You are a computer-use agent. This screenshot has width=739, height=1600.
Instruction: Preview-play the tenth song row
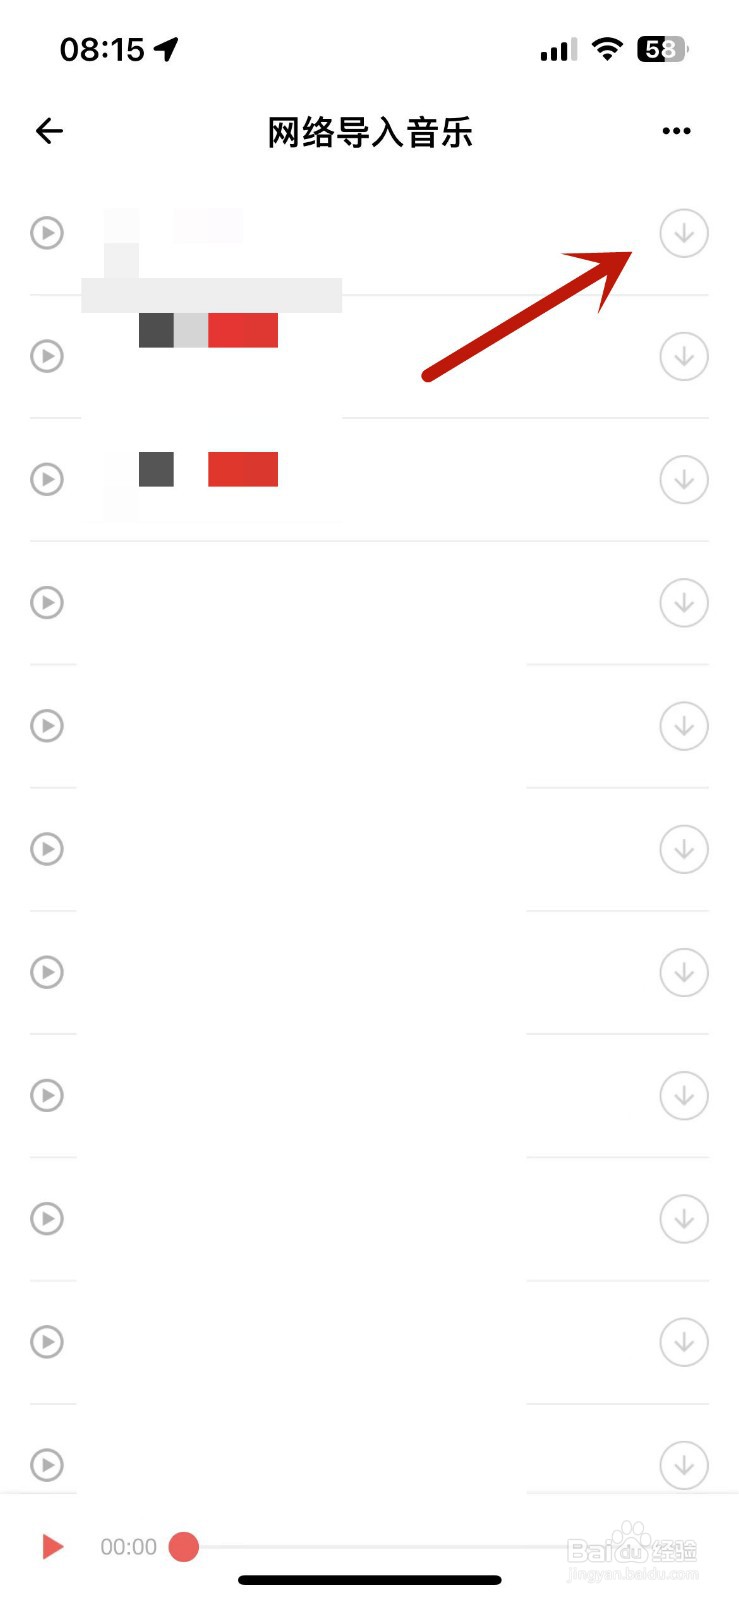(x=47, y=1342)
